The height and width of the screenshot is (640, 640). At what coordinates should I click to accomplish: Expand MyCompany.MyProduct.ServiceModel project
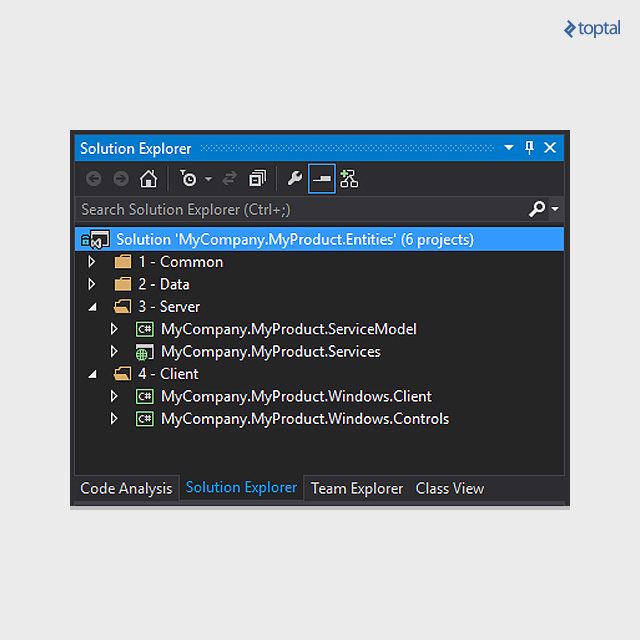pos(114,329)
